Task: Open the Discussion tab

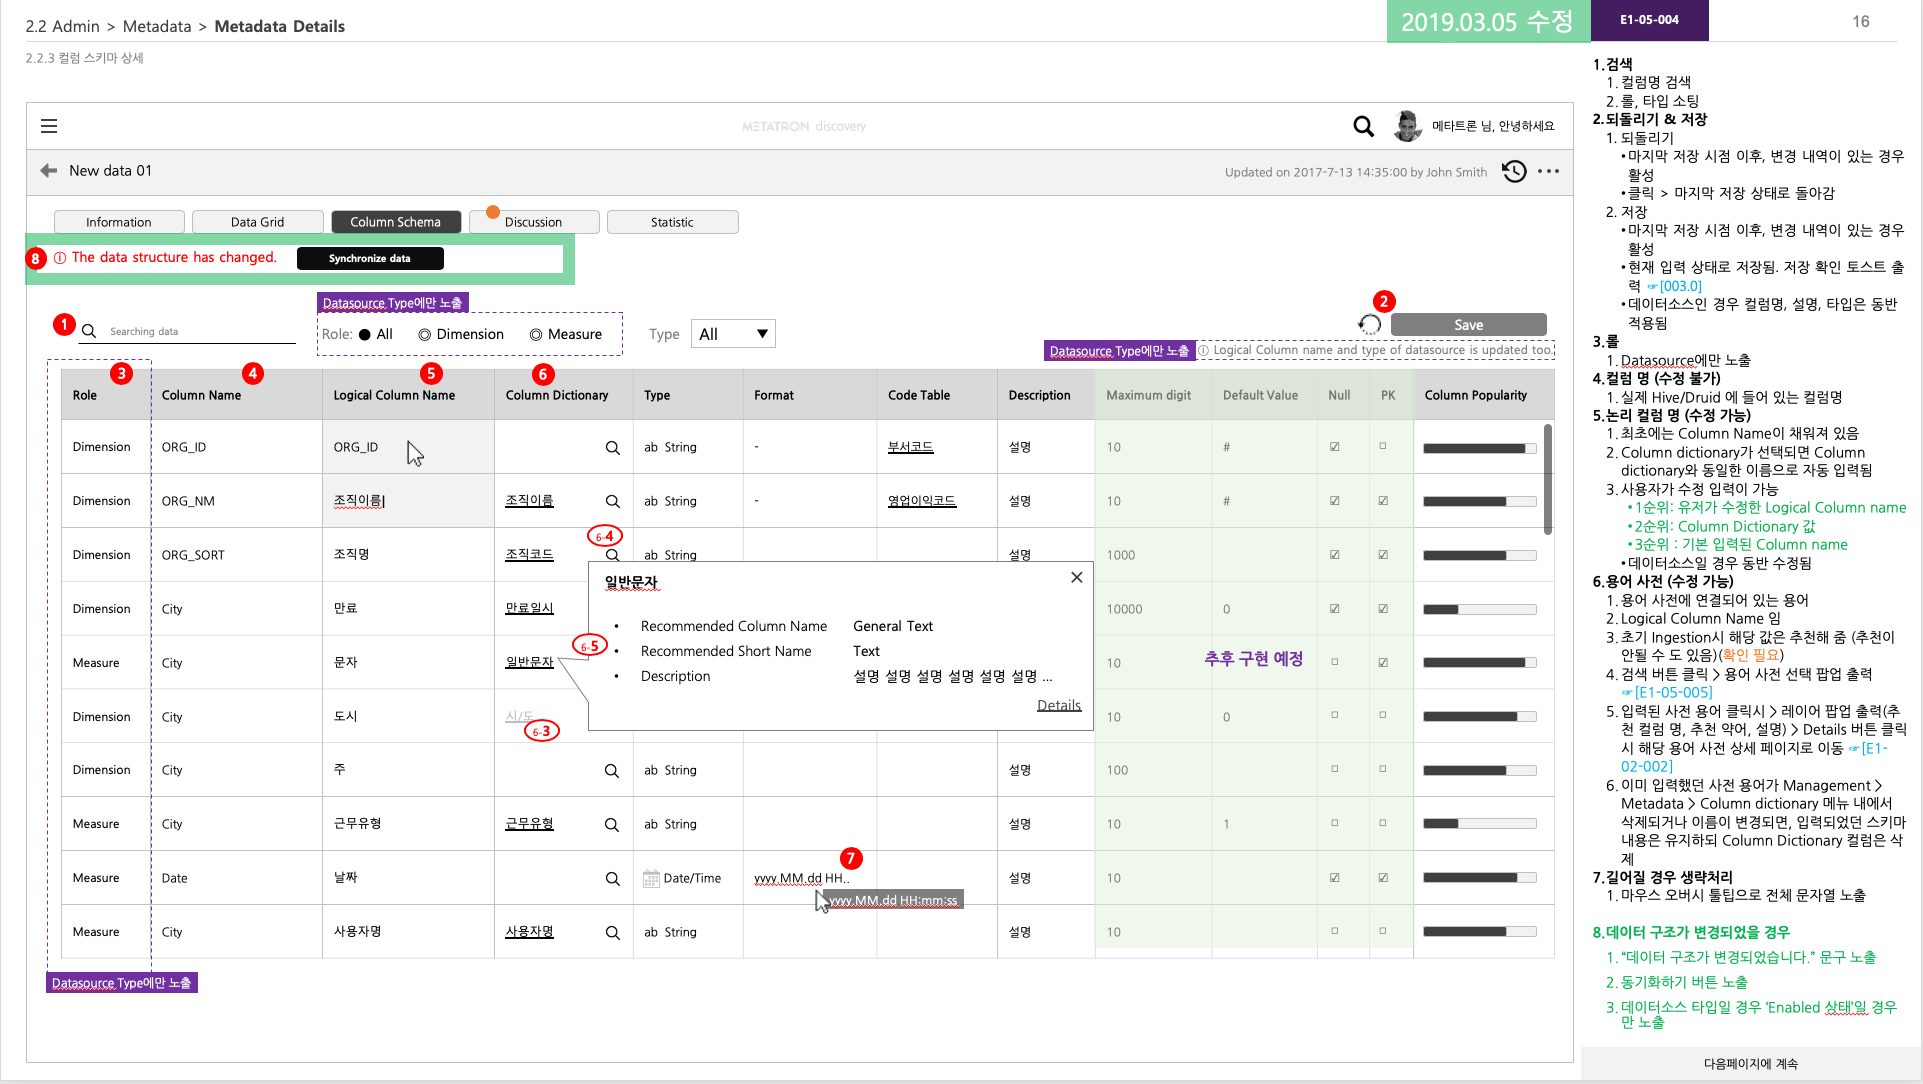Action: click(533, 222)
